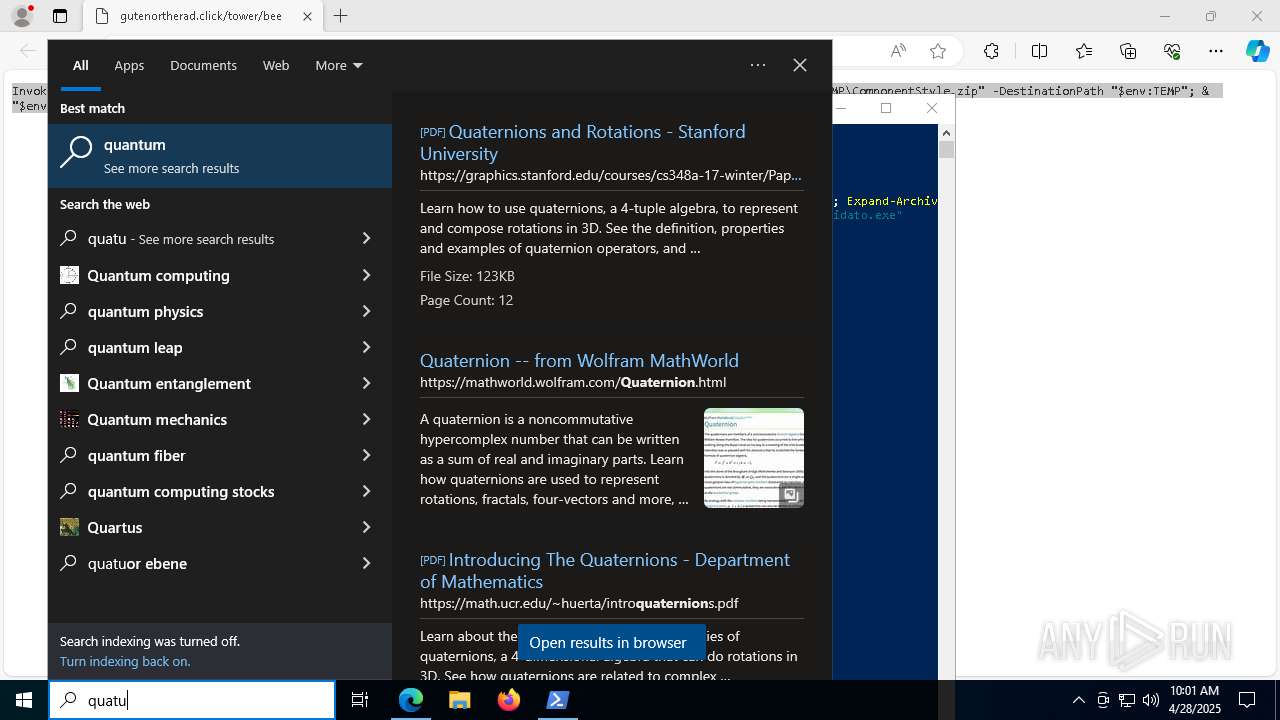
Task: Open Edge profile avatar icon
Action: 22,16
